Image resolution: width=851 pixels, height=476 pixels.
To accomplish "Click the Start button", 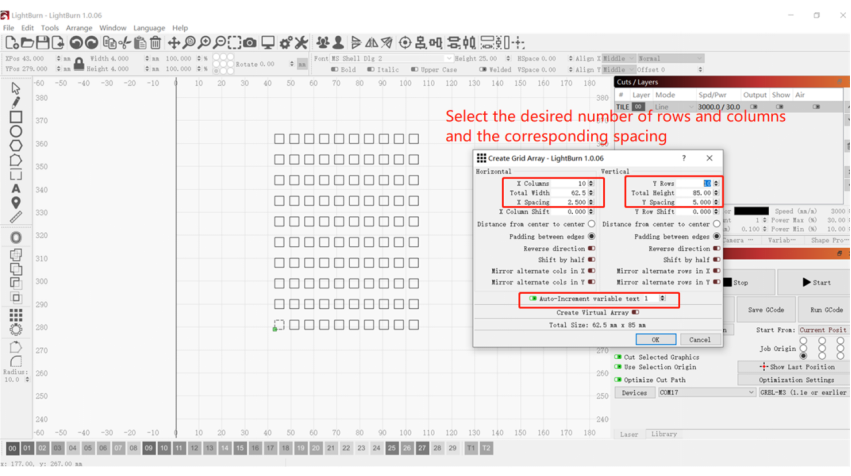I will pyautogui.click(x=816, y=282).
